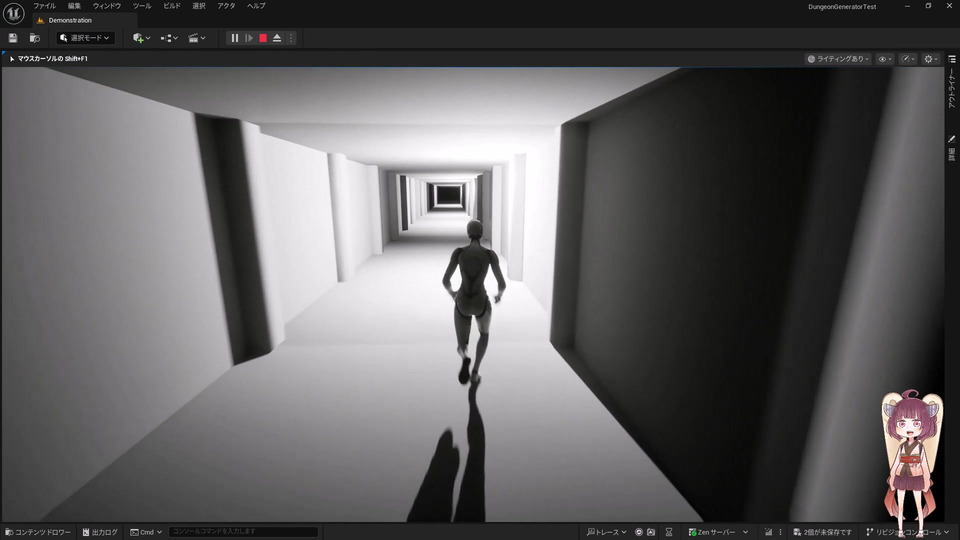Click the trace record circle icon
Image resolution: width=960 pixels, height=540 pixels.
click(639, 532)
